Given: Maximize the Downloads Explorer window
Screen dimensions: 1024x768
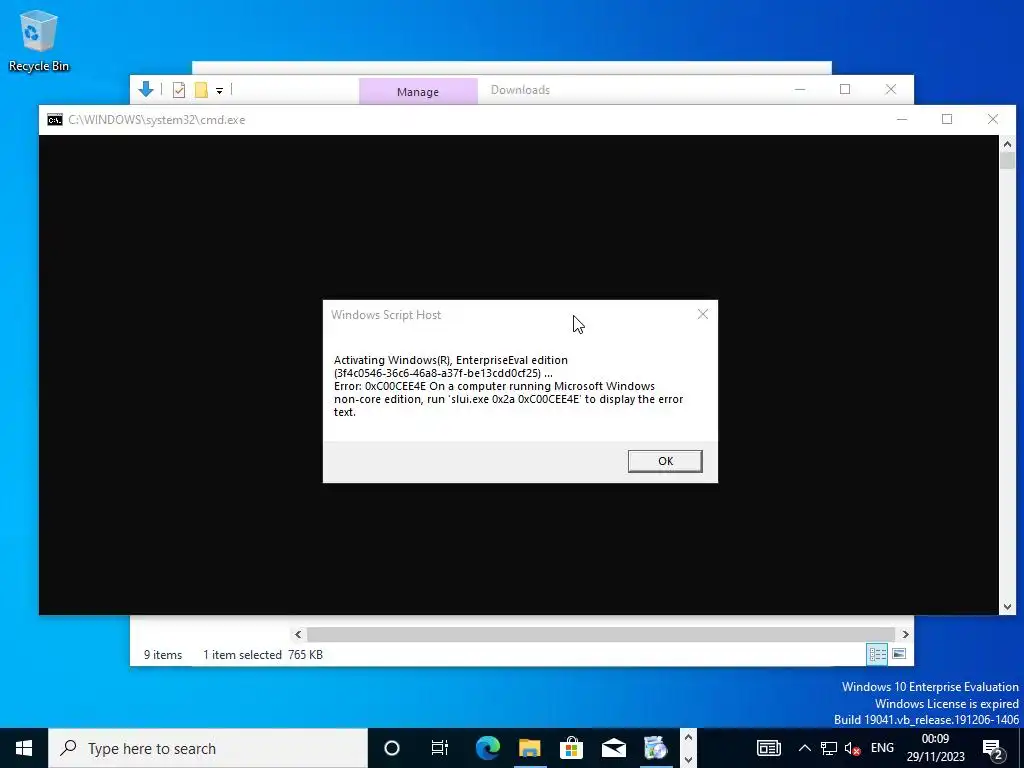Looking at the screenshot, I should tap(845, 89).
